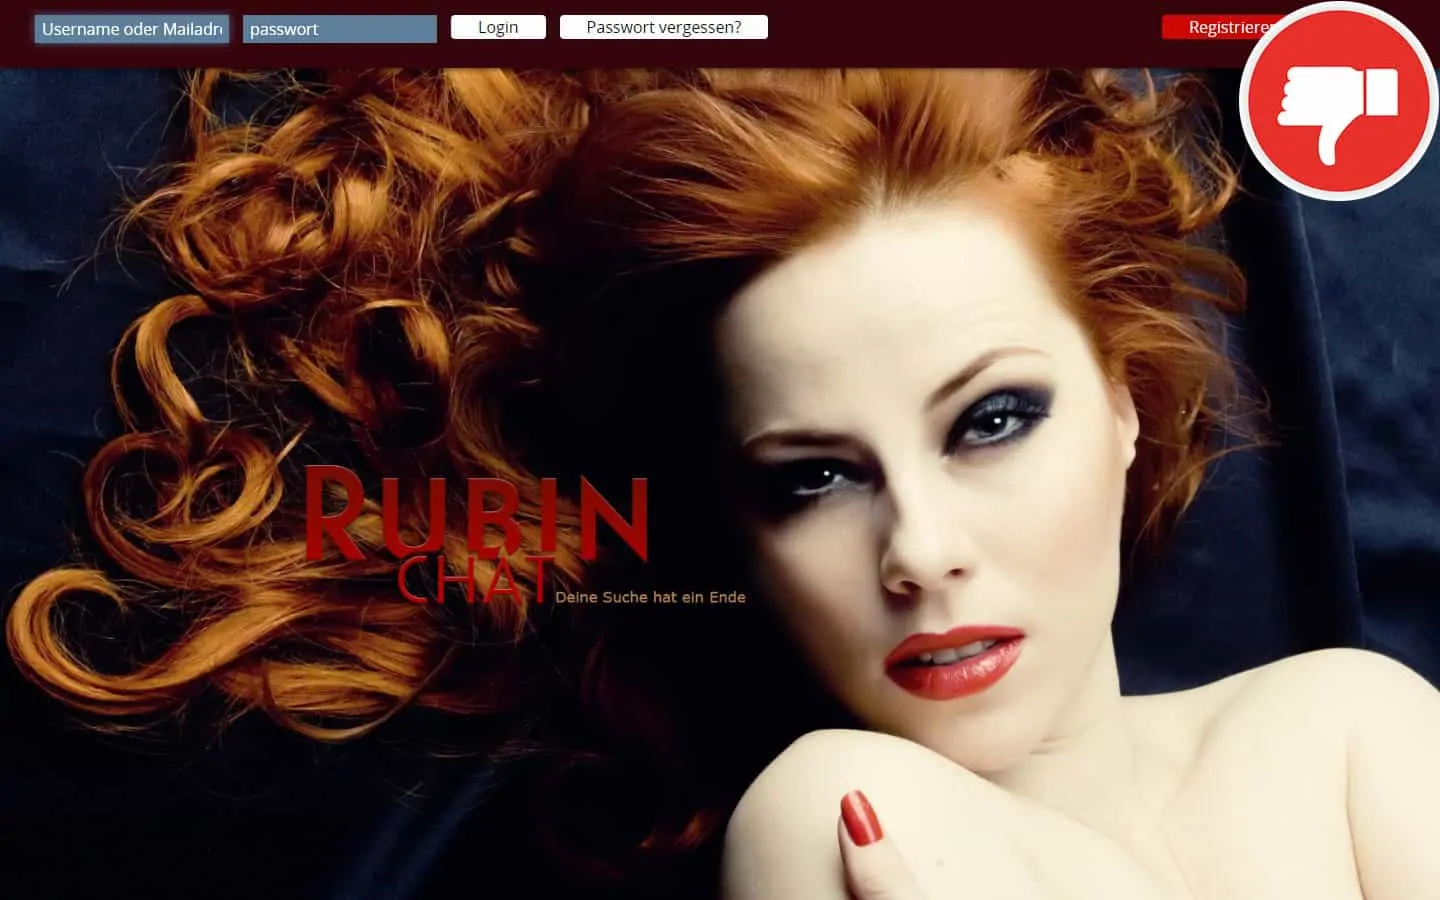Click the word Chat in the logo
Screen dimensions: 1440x900
click(473, 581)
